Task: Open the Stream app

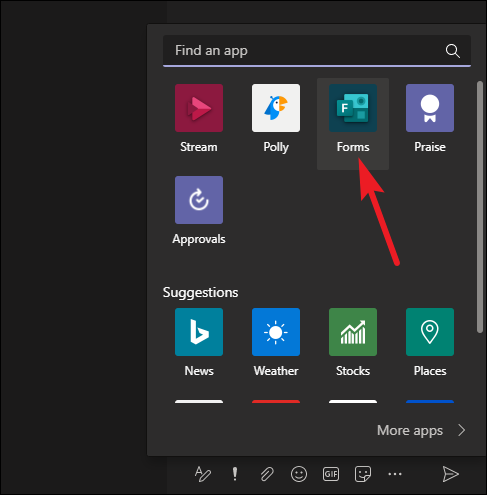Action: point(199,119)
